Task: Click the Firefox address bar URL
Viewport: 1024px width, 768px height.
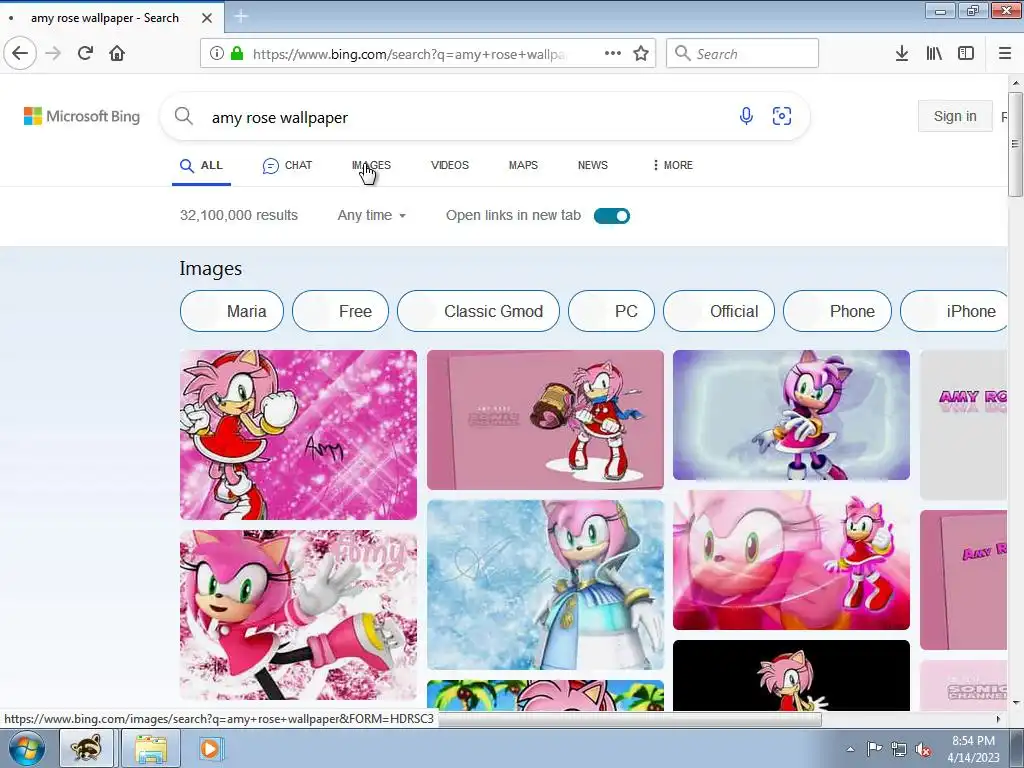Action: pyautogui.click(x=409, y=54)
